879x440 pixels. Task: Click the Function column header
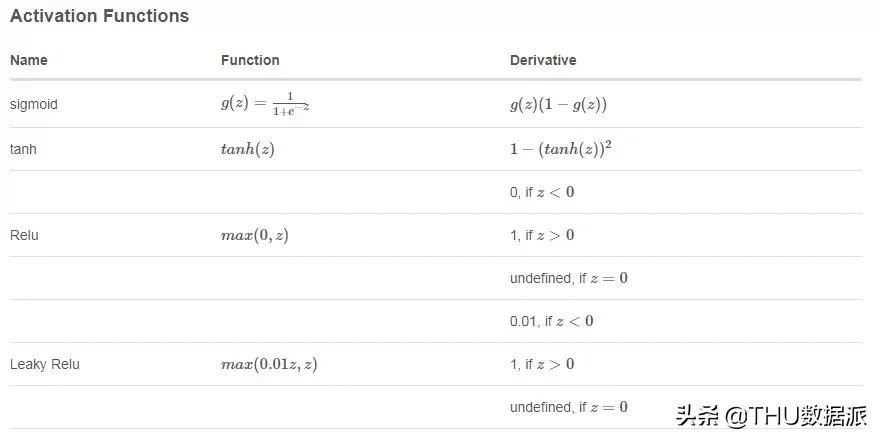[250, 60]
